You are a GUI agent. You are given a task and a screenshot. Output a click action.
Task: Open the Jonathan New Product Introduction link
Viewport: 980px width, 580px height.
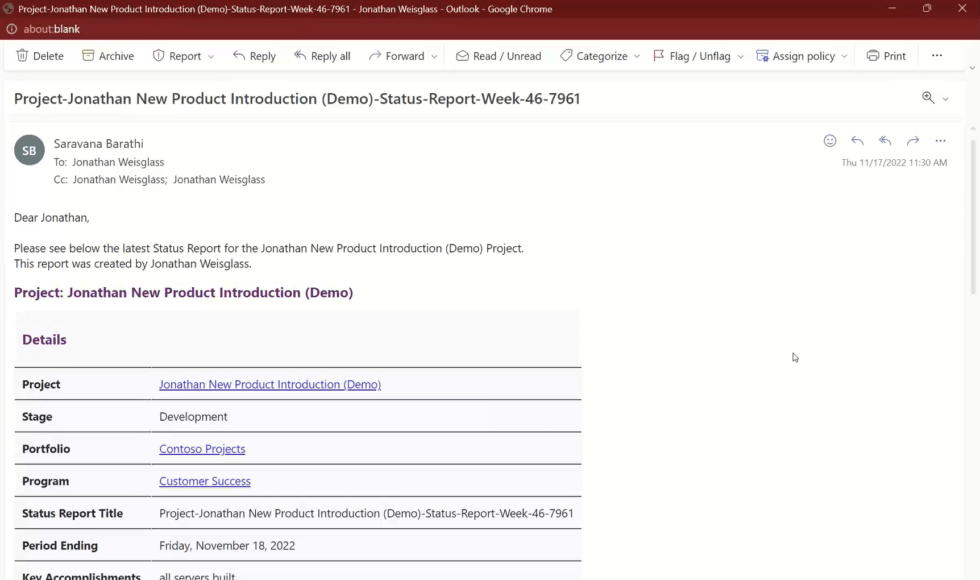(x=269, y=384)
